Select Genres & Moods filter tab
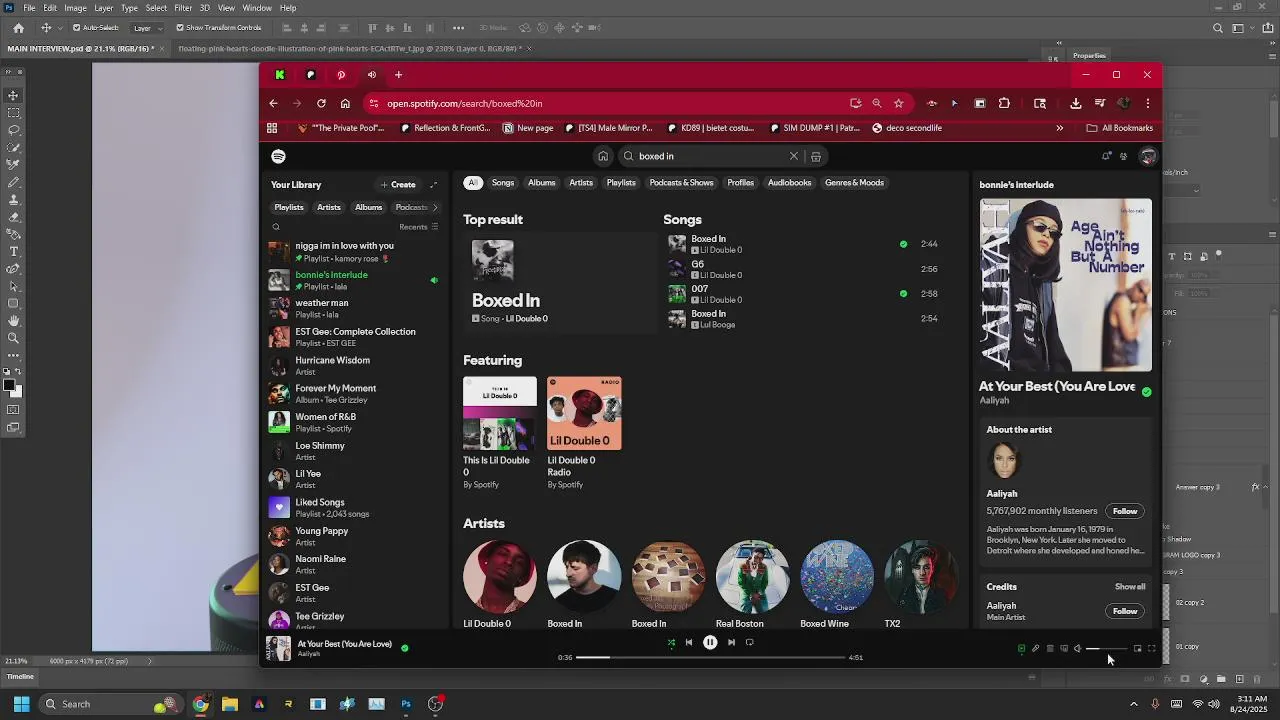Screen dimensions: 1280x720 pos(854,183)
